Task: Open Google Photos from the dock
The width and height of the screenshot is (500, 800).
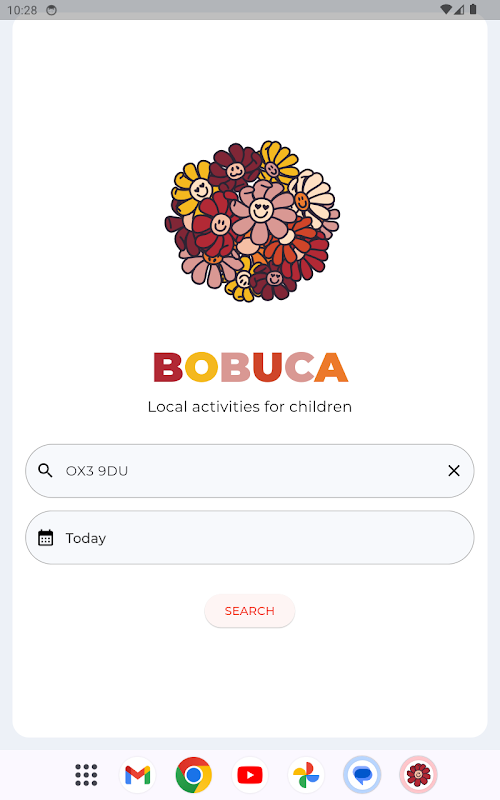Action: [306, 775]
